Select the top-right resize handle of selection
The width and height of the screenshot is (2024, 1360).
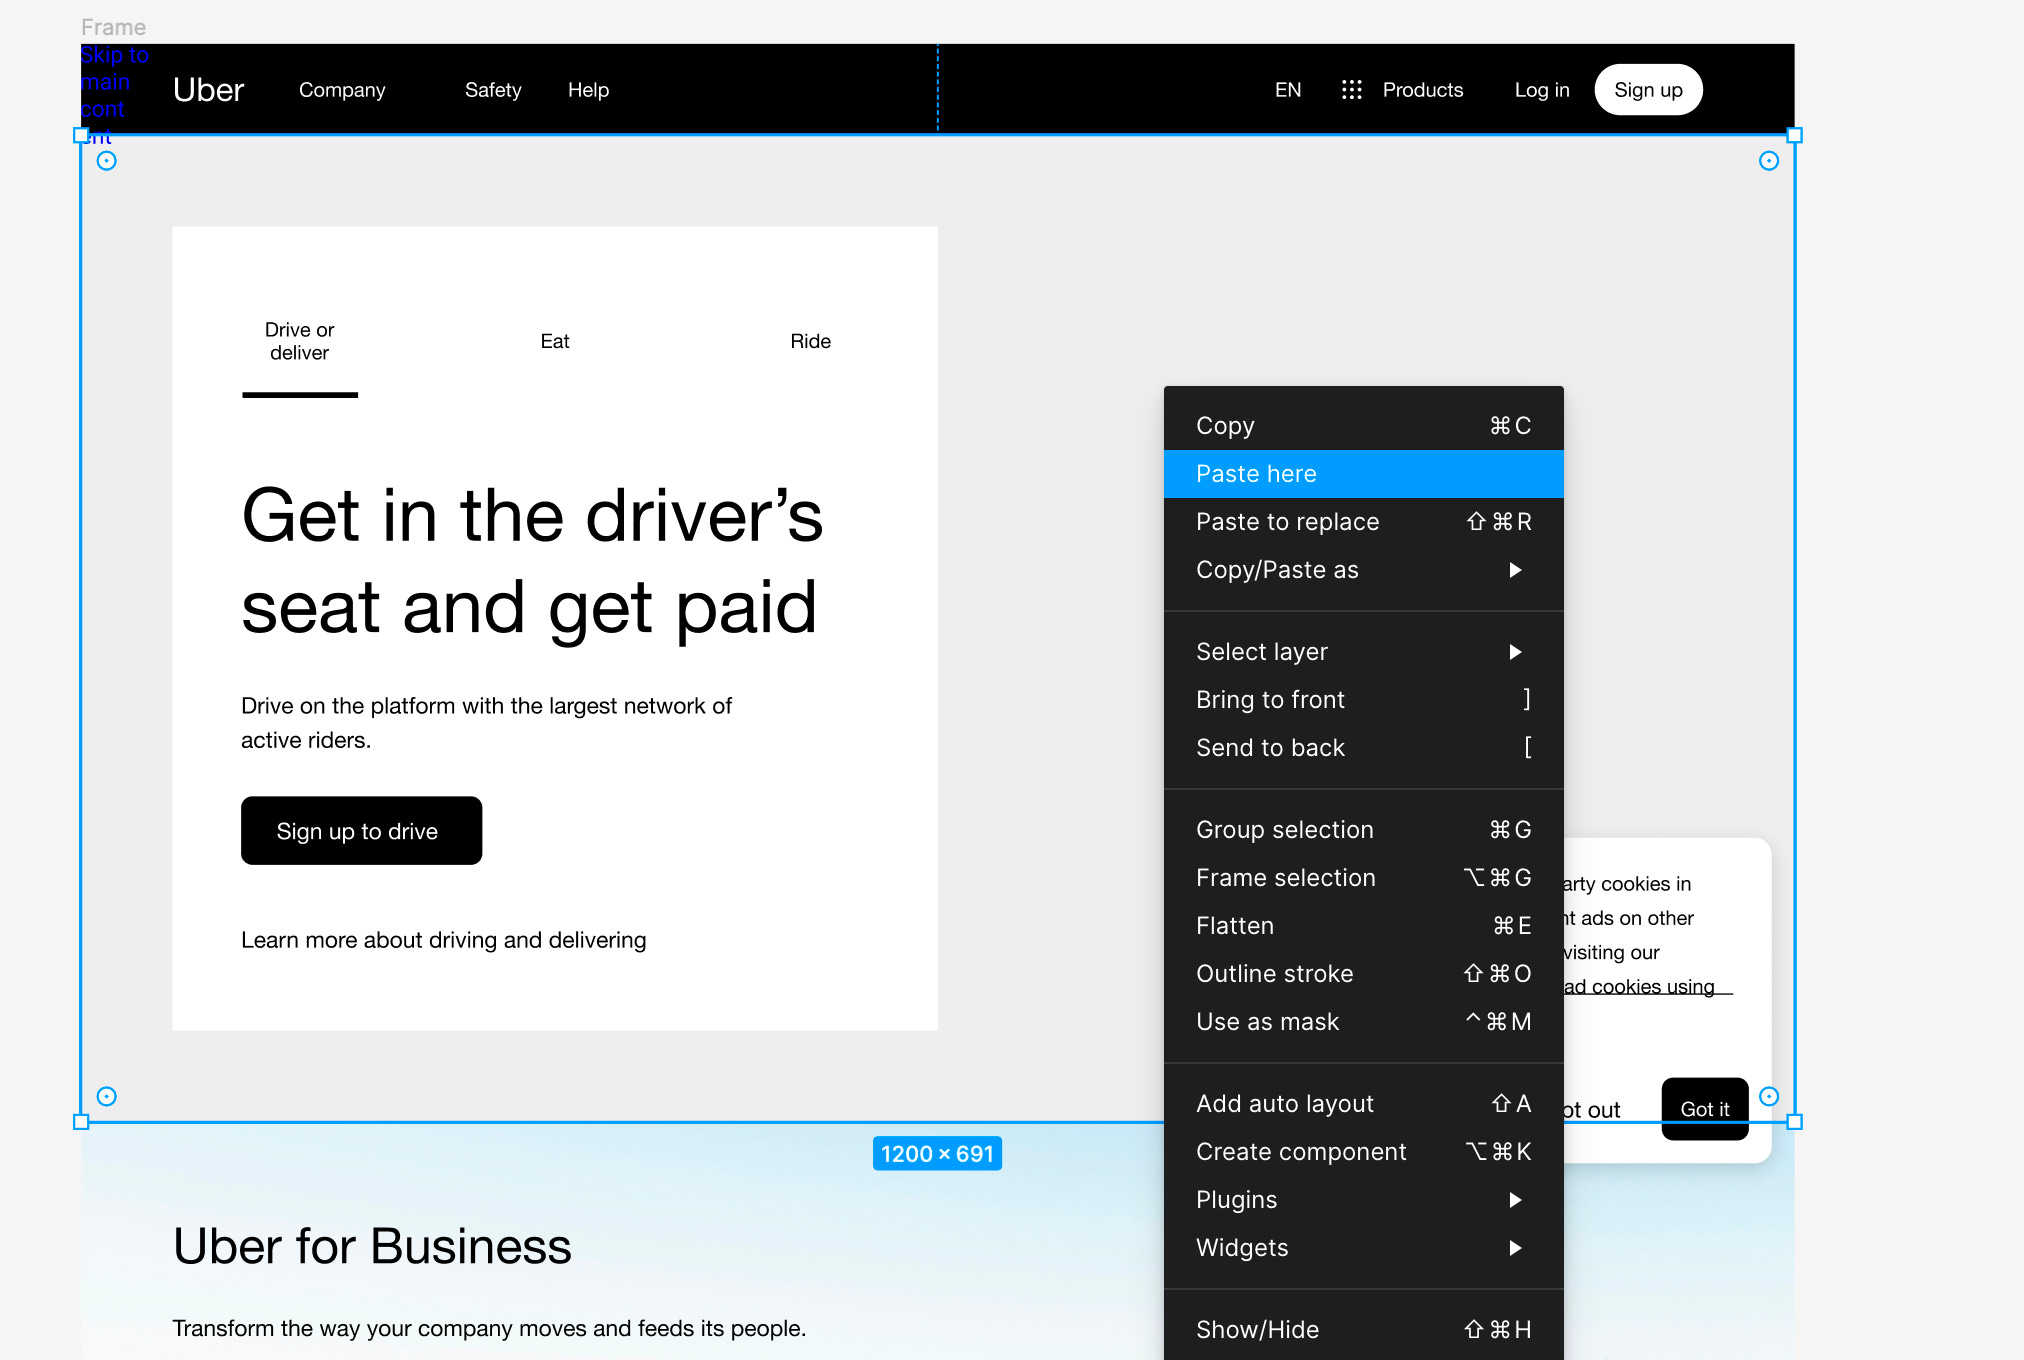tap(1795, 135)
